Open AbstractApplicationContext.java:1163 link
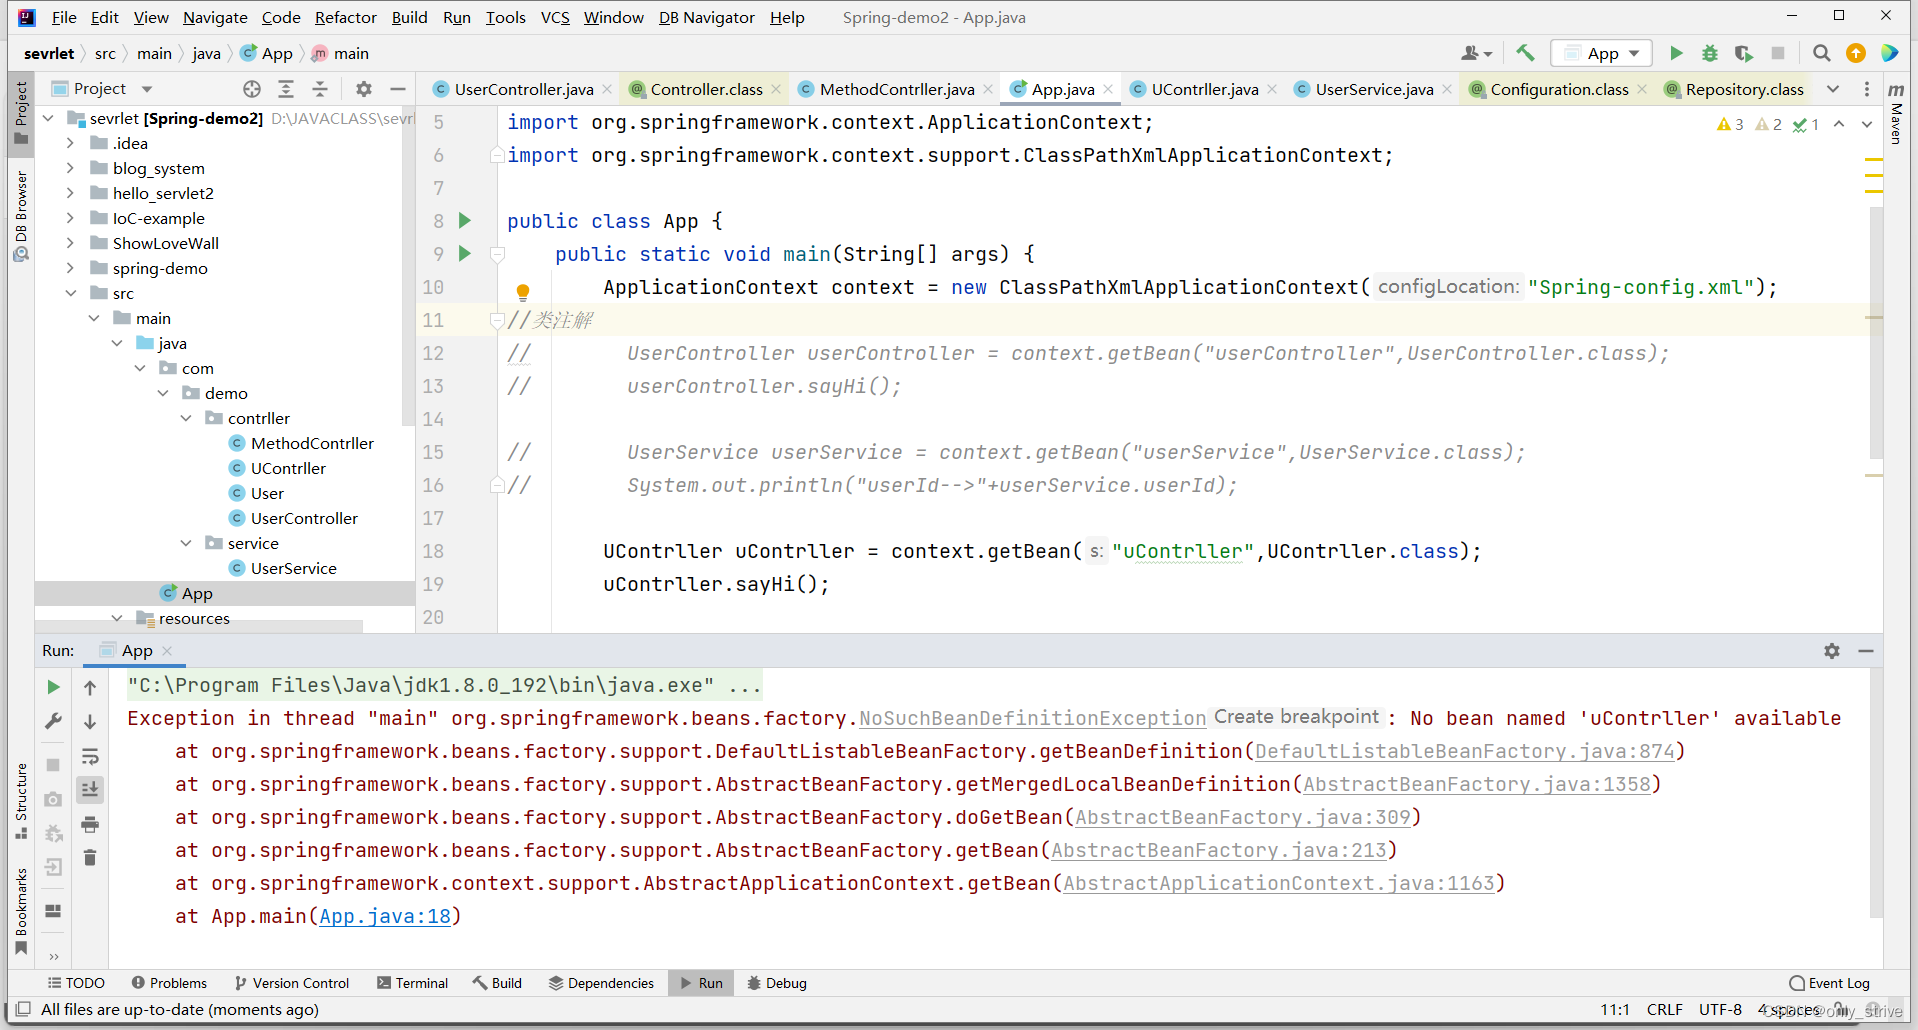Screen dimensions: 1918x1030 tap(1279, 883)
